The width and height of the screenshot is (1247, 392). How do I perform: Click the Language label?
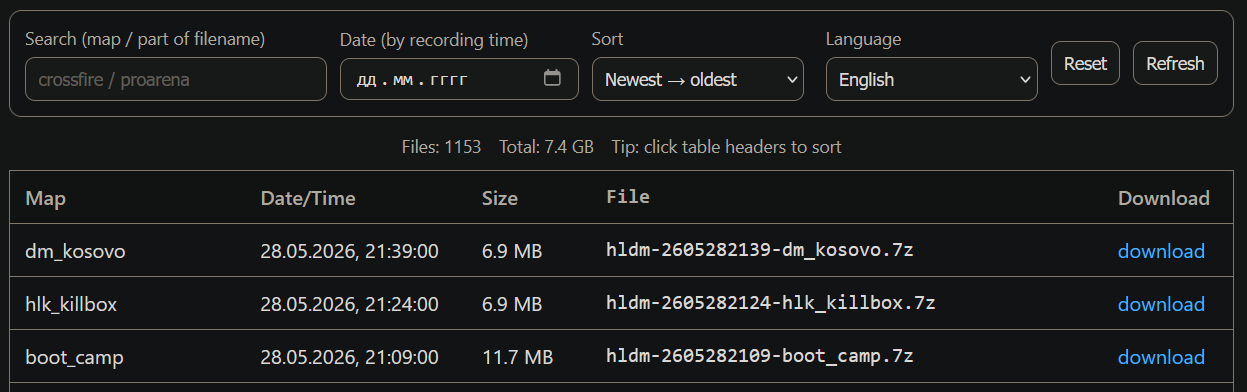tap(863, 39)
